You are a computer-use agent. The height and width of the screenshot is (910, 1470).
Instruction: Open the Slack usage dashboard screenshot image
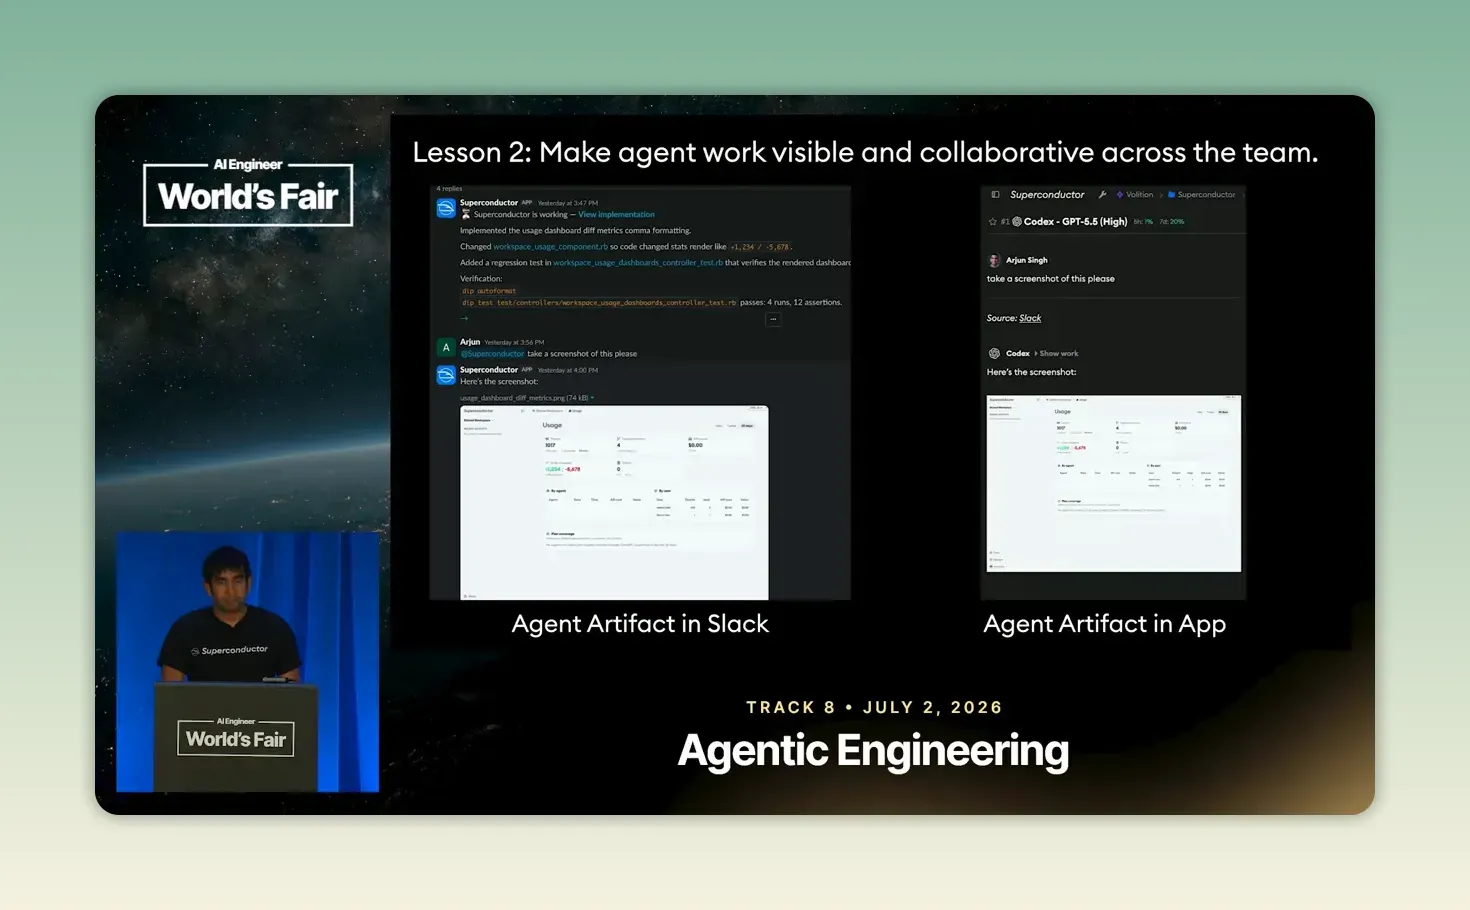point(614,502)
